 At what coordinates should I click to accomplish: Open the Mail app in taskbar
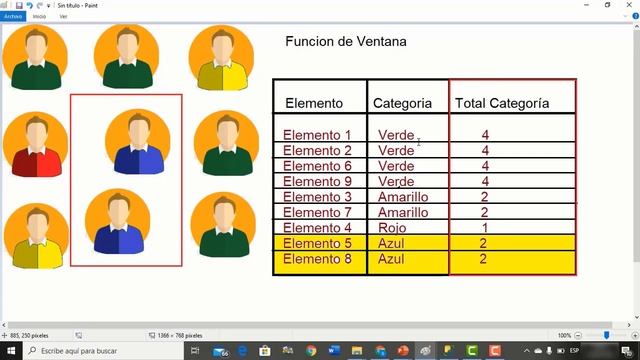coord(220,351)
